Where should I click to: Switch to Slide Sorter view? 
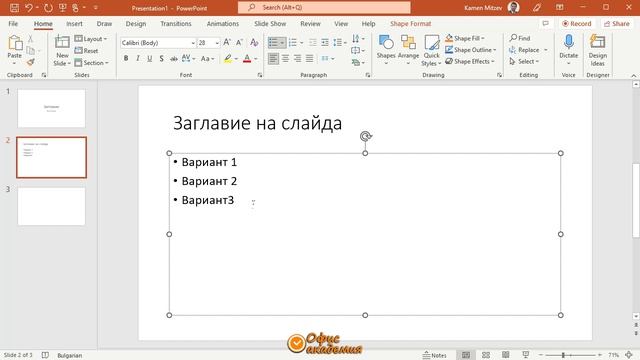[486, 355]
